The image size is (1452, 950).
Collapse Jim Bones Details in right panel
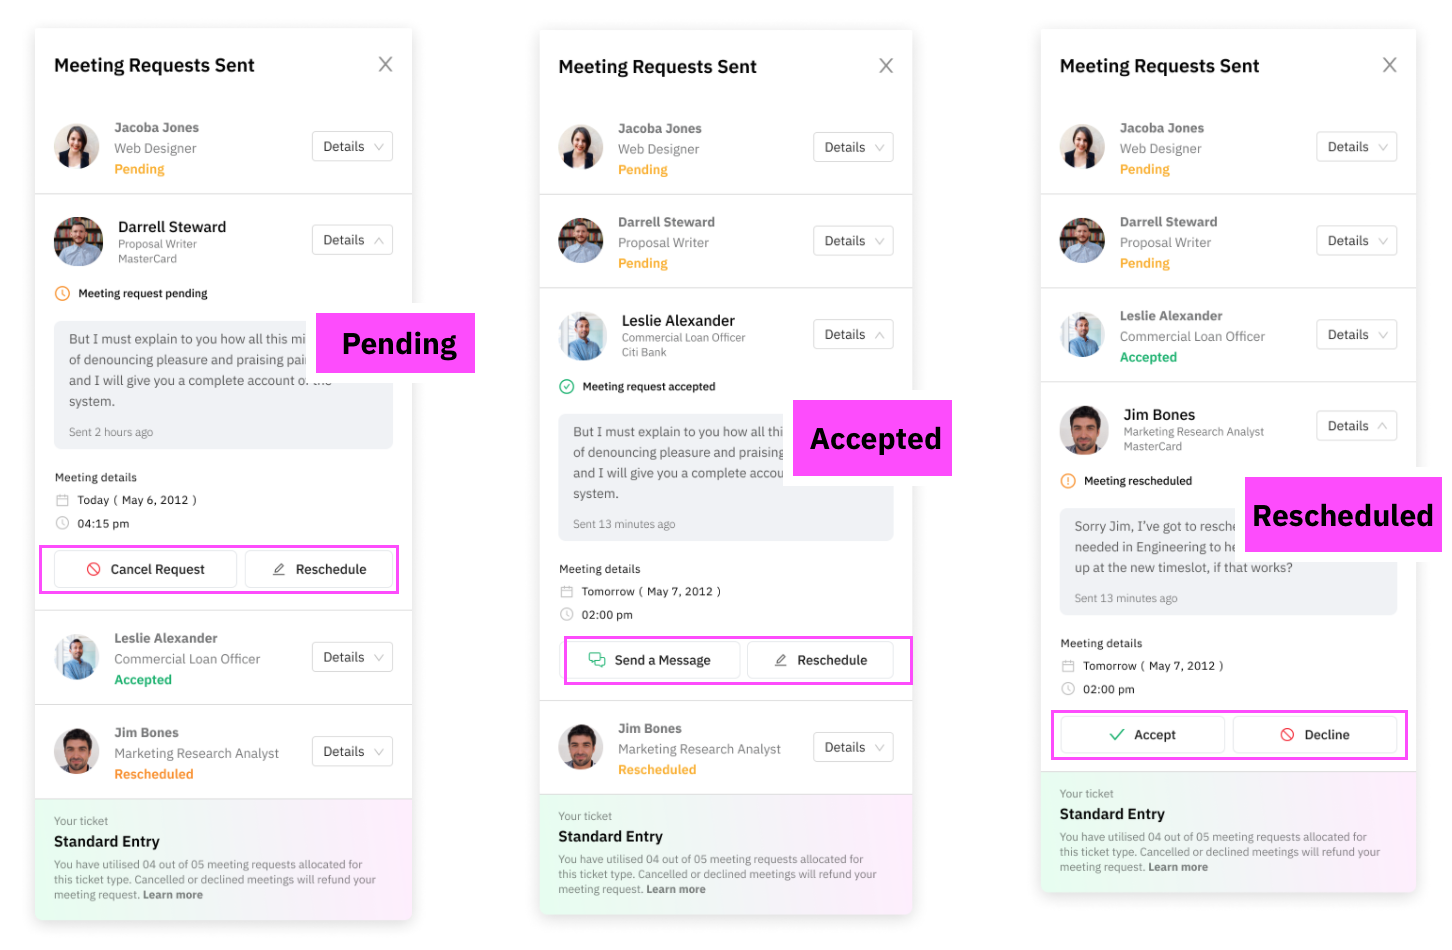click(x=1356, y=426)
